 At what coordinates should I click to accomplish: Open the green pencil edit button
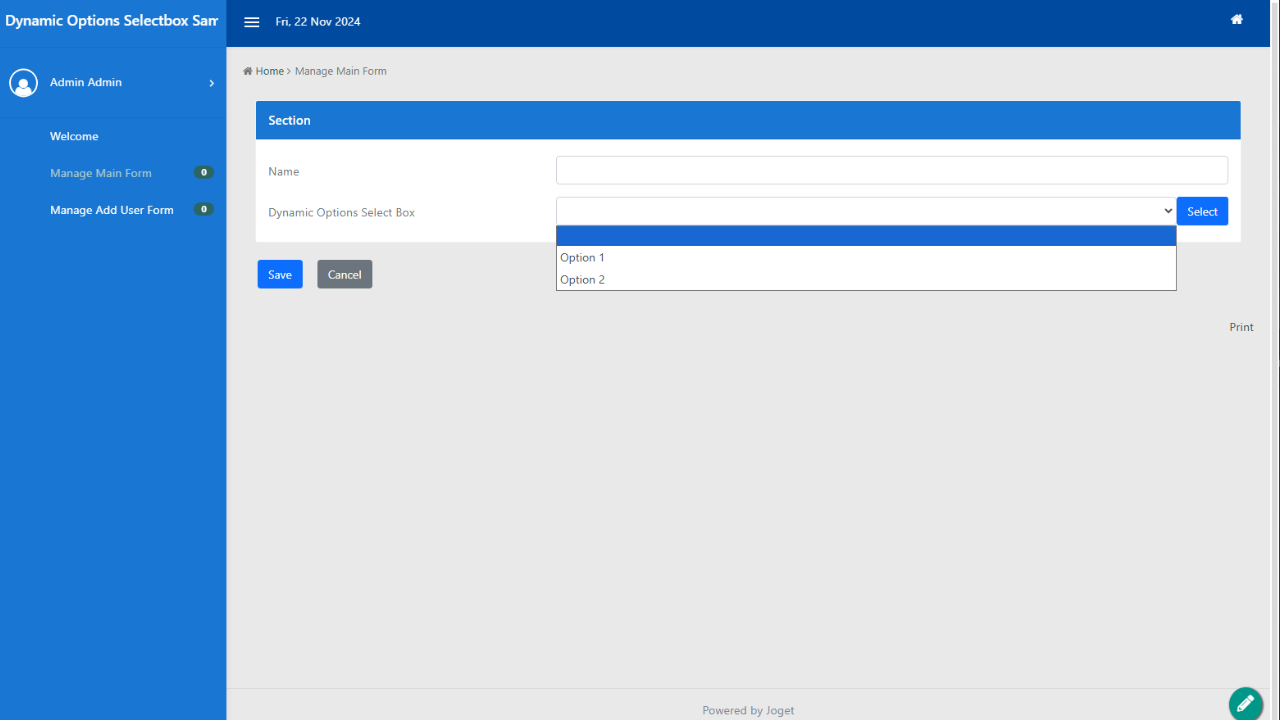1245,703
